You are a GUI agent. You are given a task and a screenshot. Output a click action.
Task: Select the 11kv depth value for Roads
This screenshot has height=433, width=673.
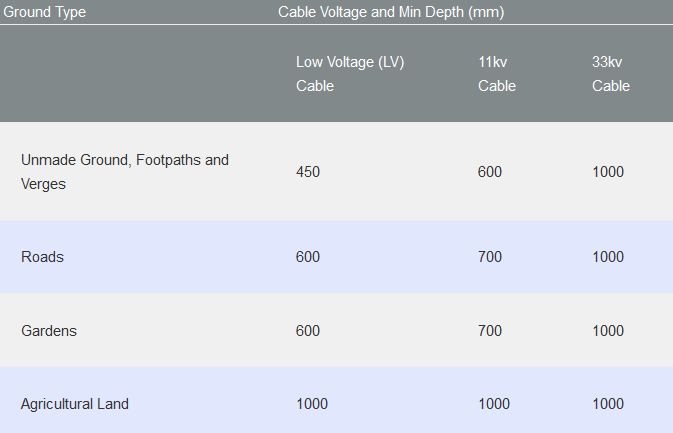pyautogui.click(x=490, y=257)
